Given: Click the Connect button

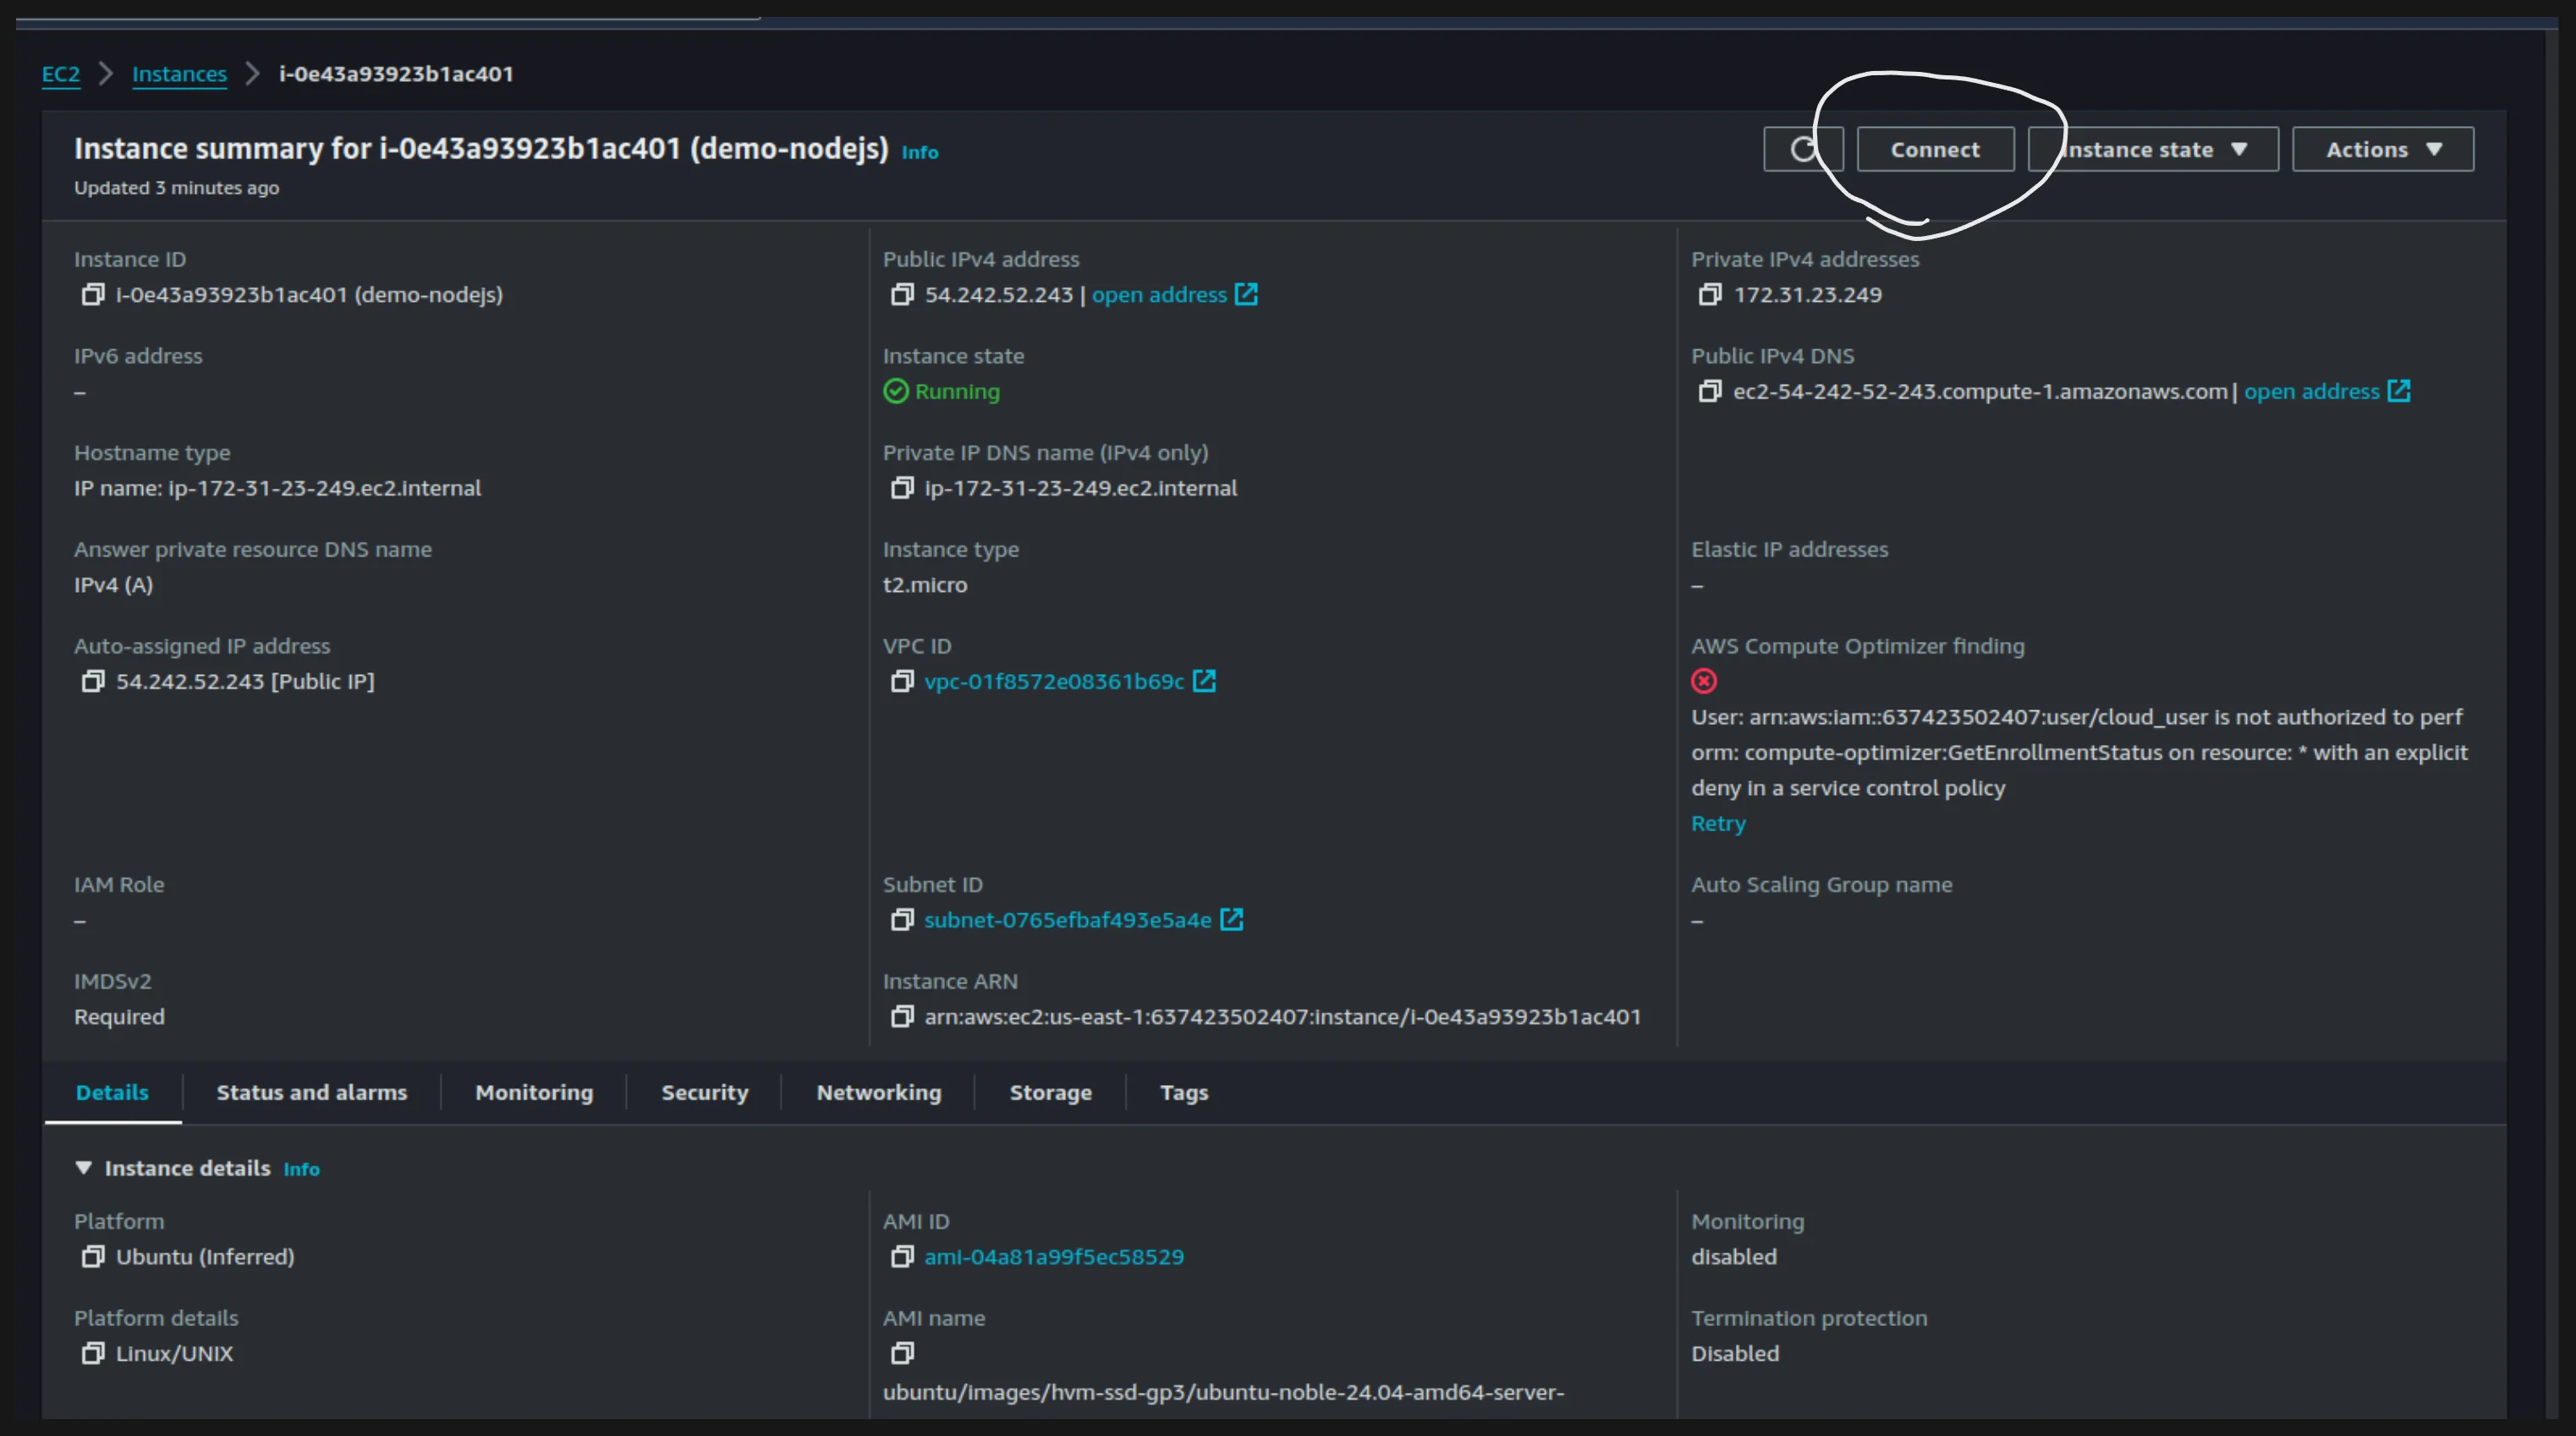Looking at the screenshot, I should tap(1934, 149).
